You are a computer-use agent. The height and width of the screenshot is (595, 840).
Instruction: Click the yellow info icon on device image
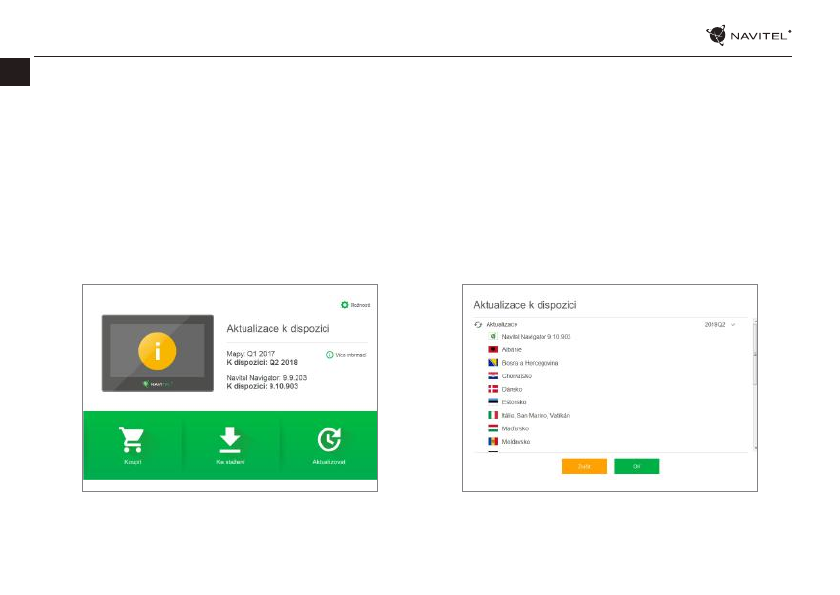click(x=157, y=351)
